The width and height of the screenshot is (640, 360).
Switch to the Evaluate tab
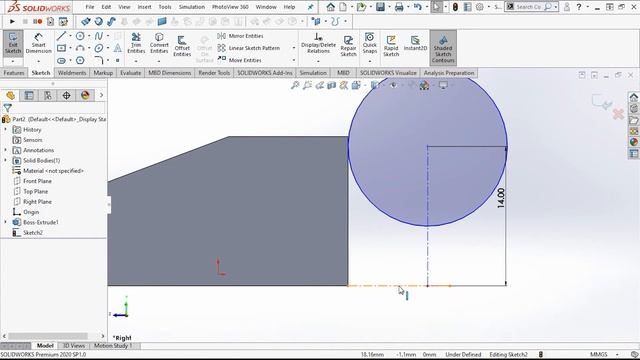tap(131, 73)
